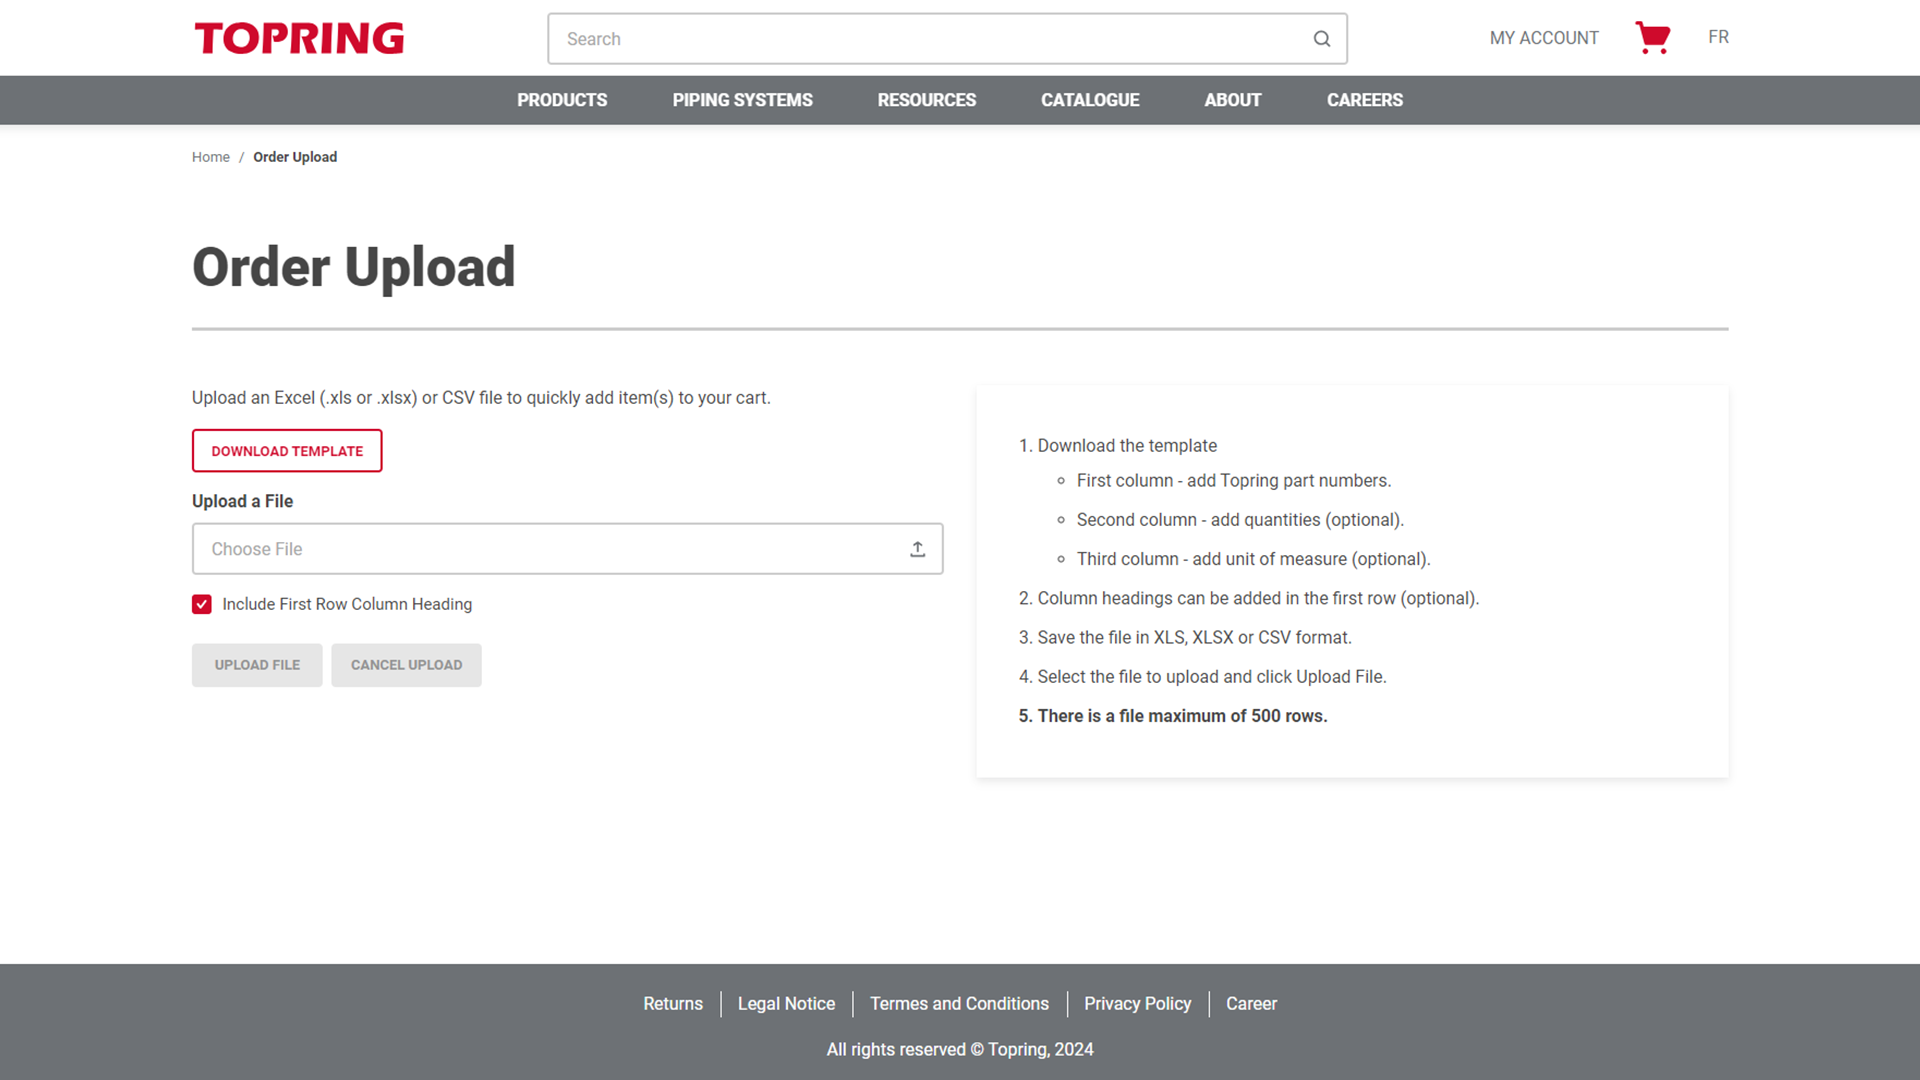Click 'Third column - add unit of measure (optional).'
The height and width of the screenshot is (1080, 1920).
pyautogui.click(x=1253, y=559)
